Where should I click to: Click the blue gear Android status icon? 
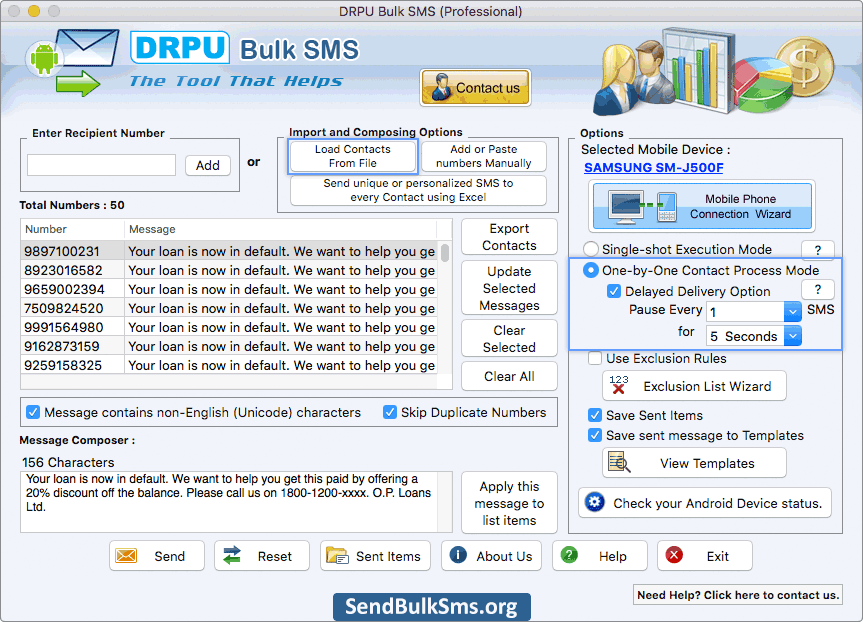(594, 502)
